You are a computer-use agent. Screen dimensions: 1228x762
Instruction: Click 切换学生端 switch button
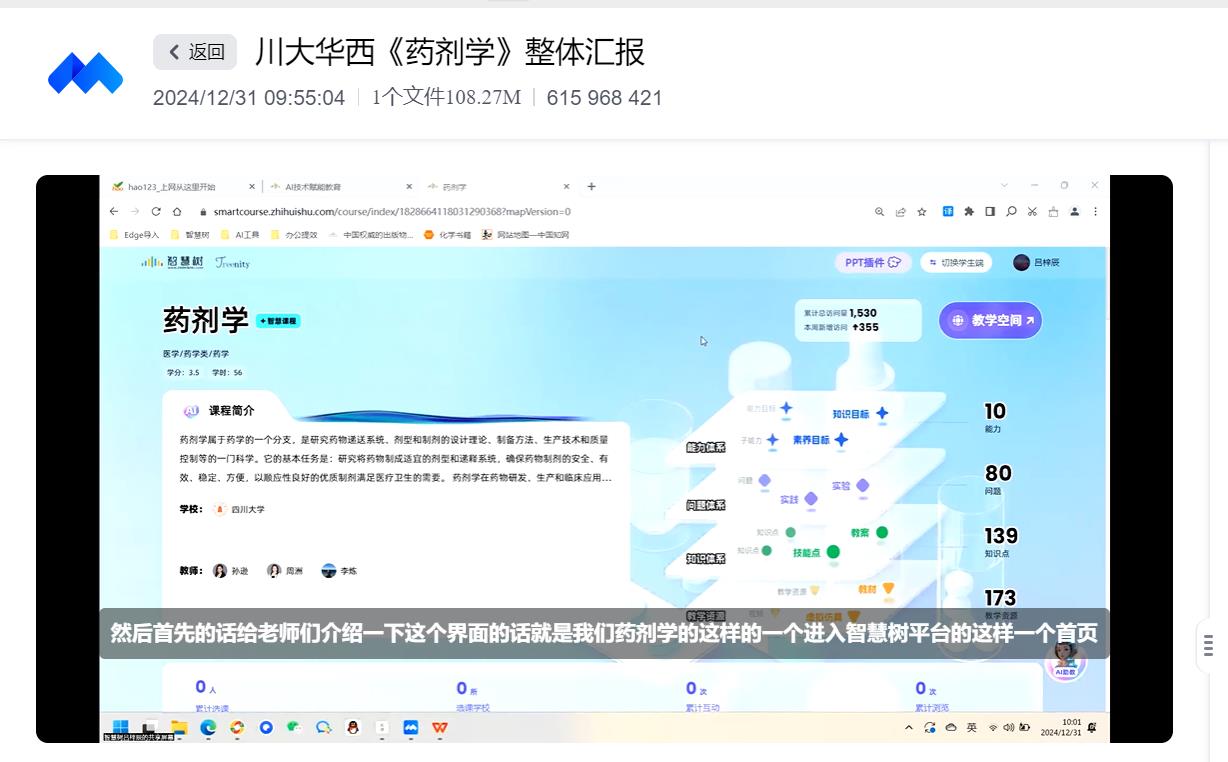pyautogui.click(x=955, y=263)
